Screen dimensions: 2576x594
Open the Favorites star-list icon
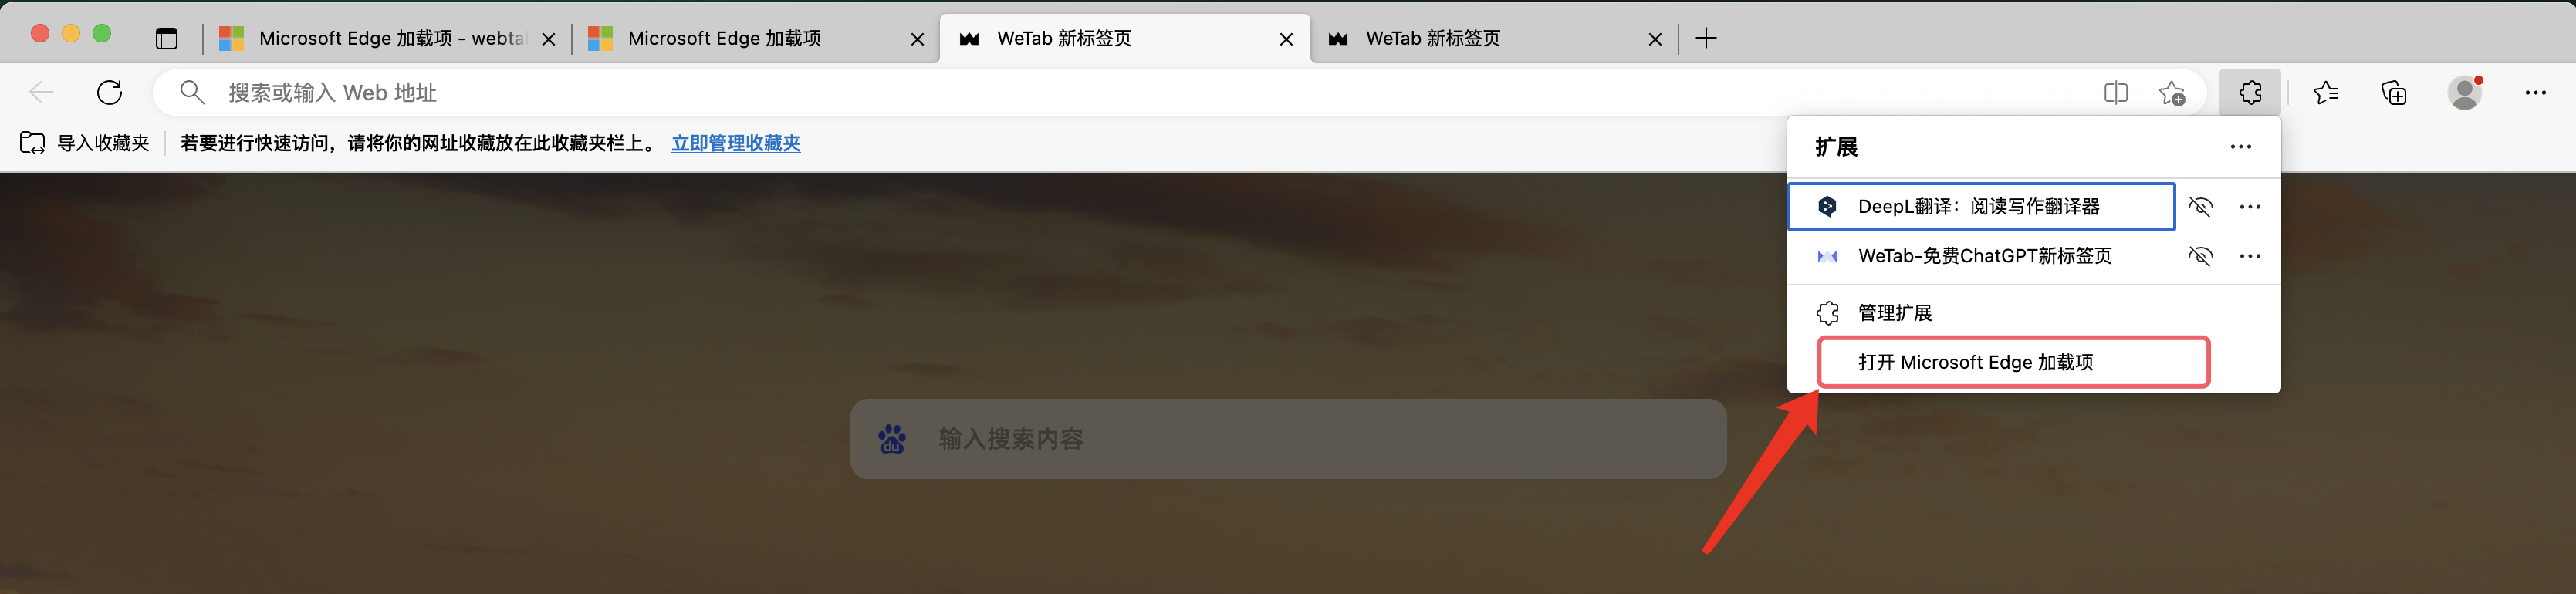2326,93
